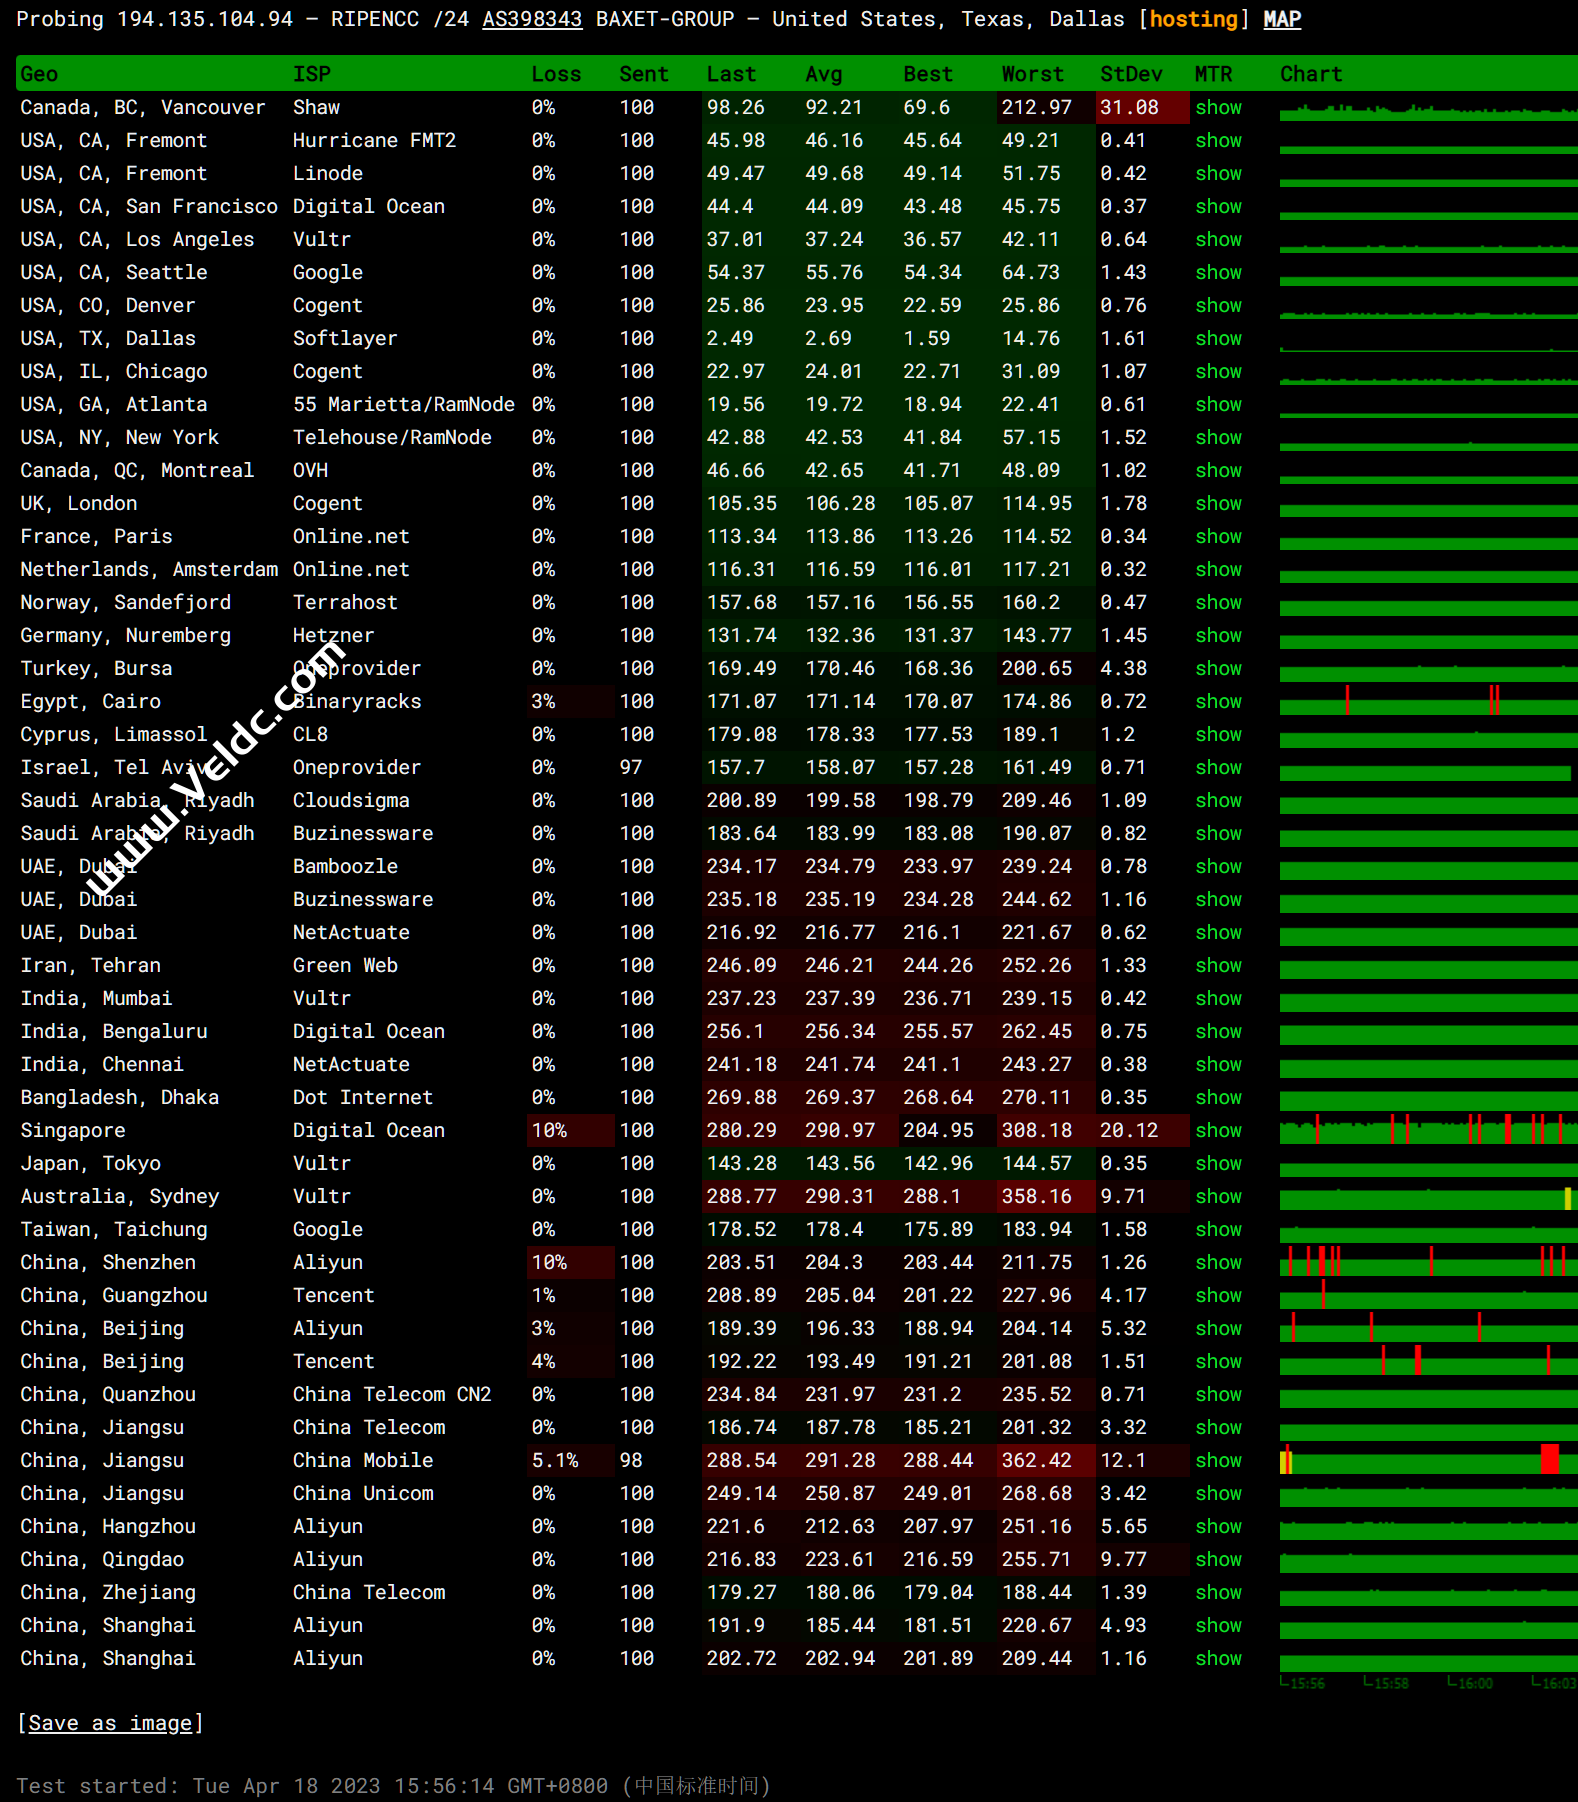Show MTR for Chicago Cogent row
The image size is (1578, 1802).
pos(1218,371)
